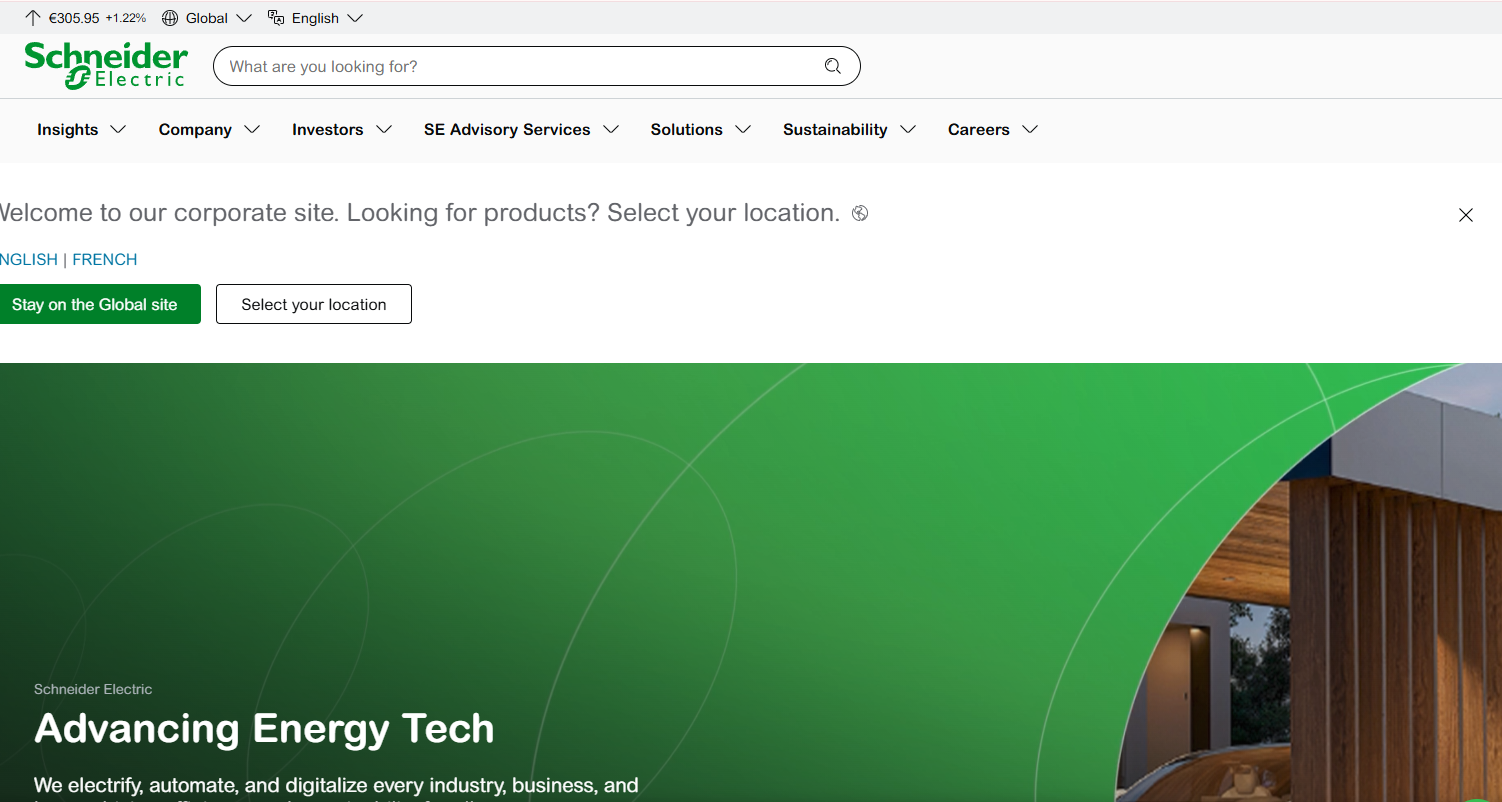The height and width of the screenshot is (802, 1502).
Task: Open the Global region dropdown
Action: [206, 18]
